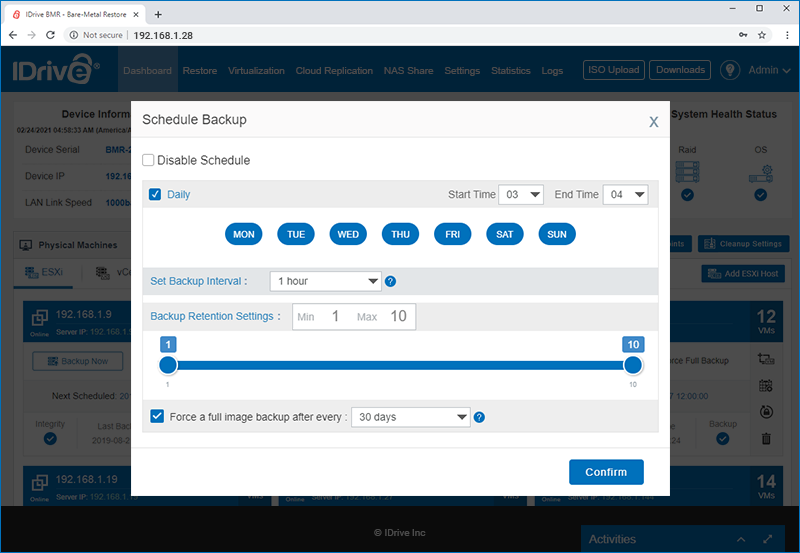The width and height of the screenshot is (800, 553).
Task: Tick the Disable Schedule checkbox
Action: [x=148, y=160]
